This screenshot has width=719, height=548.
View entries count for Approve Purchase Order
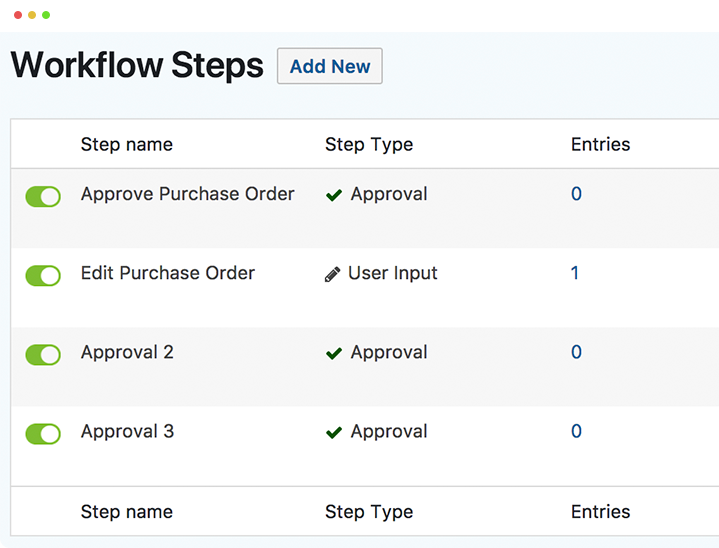point(576,194)
